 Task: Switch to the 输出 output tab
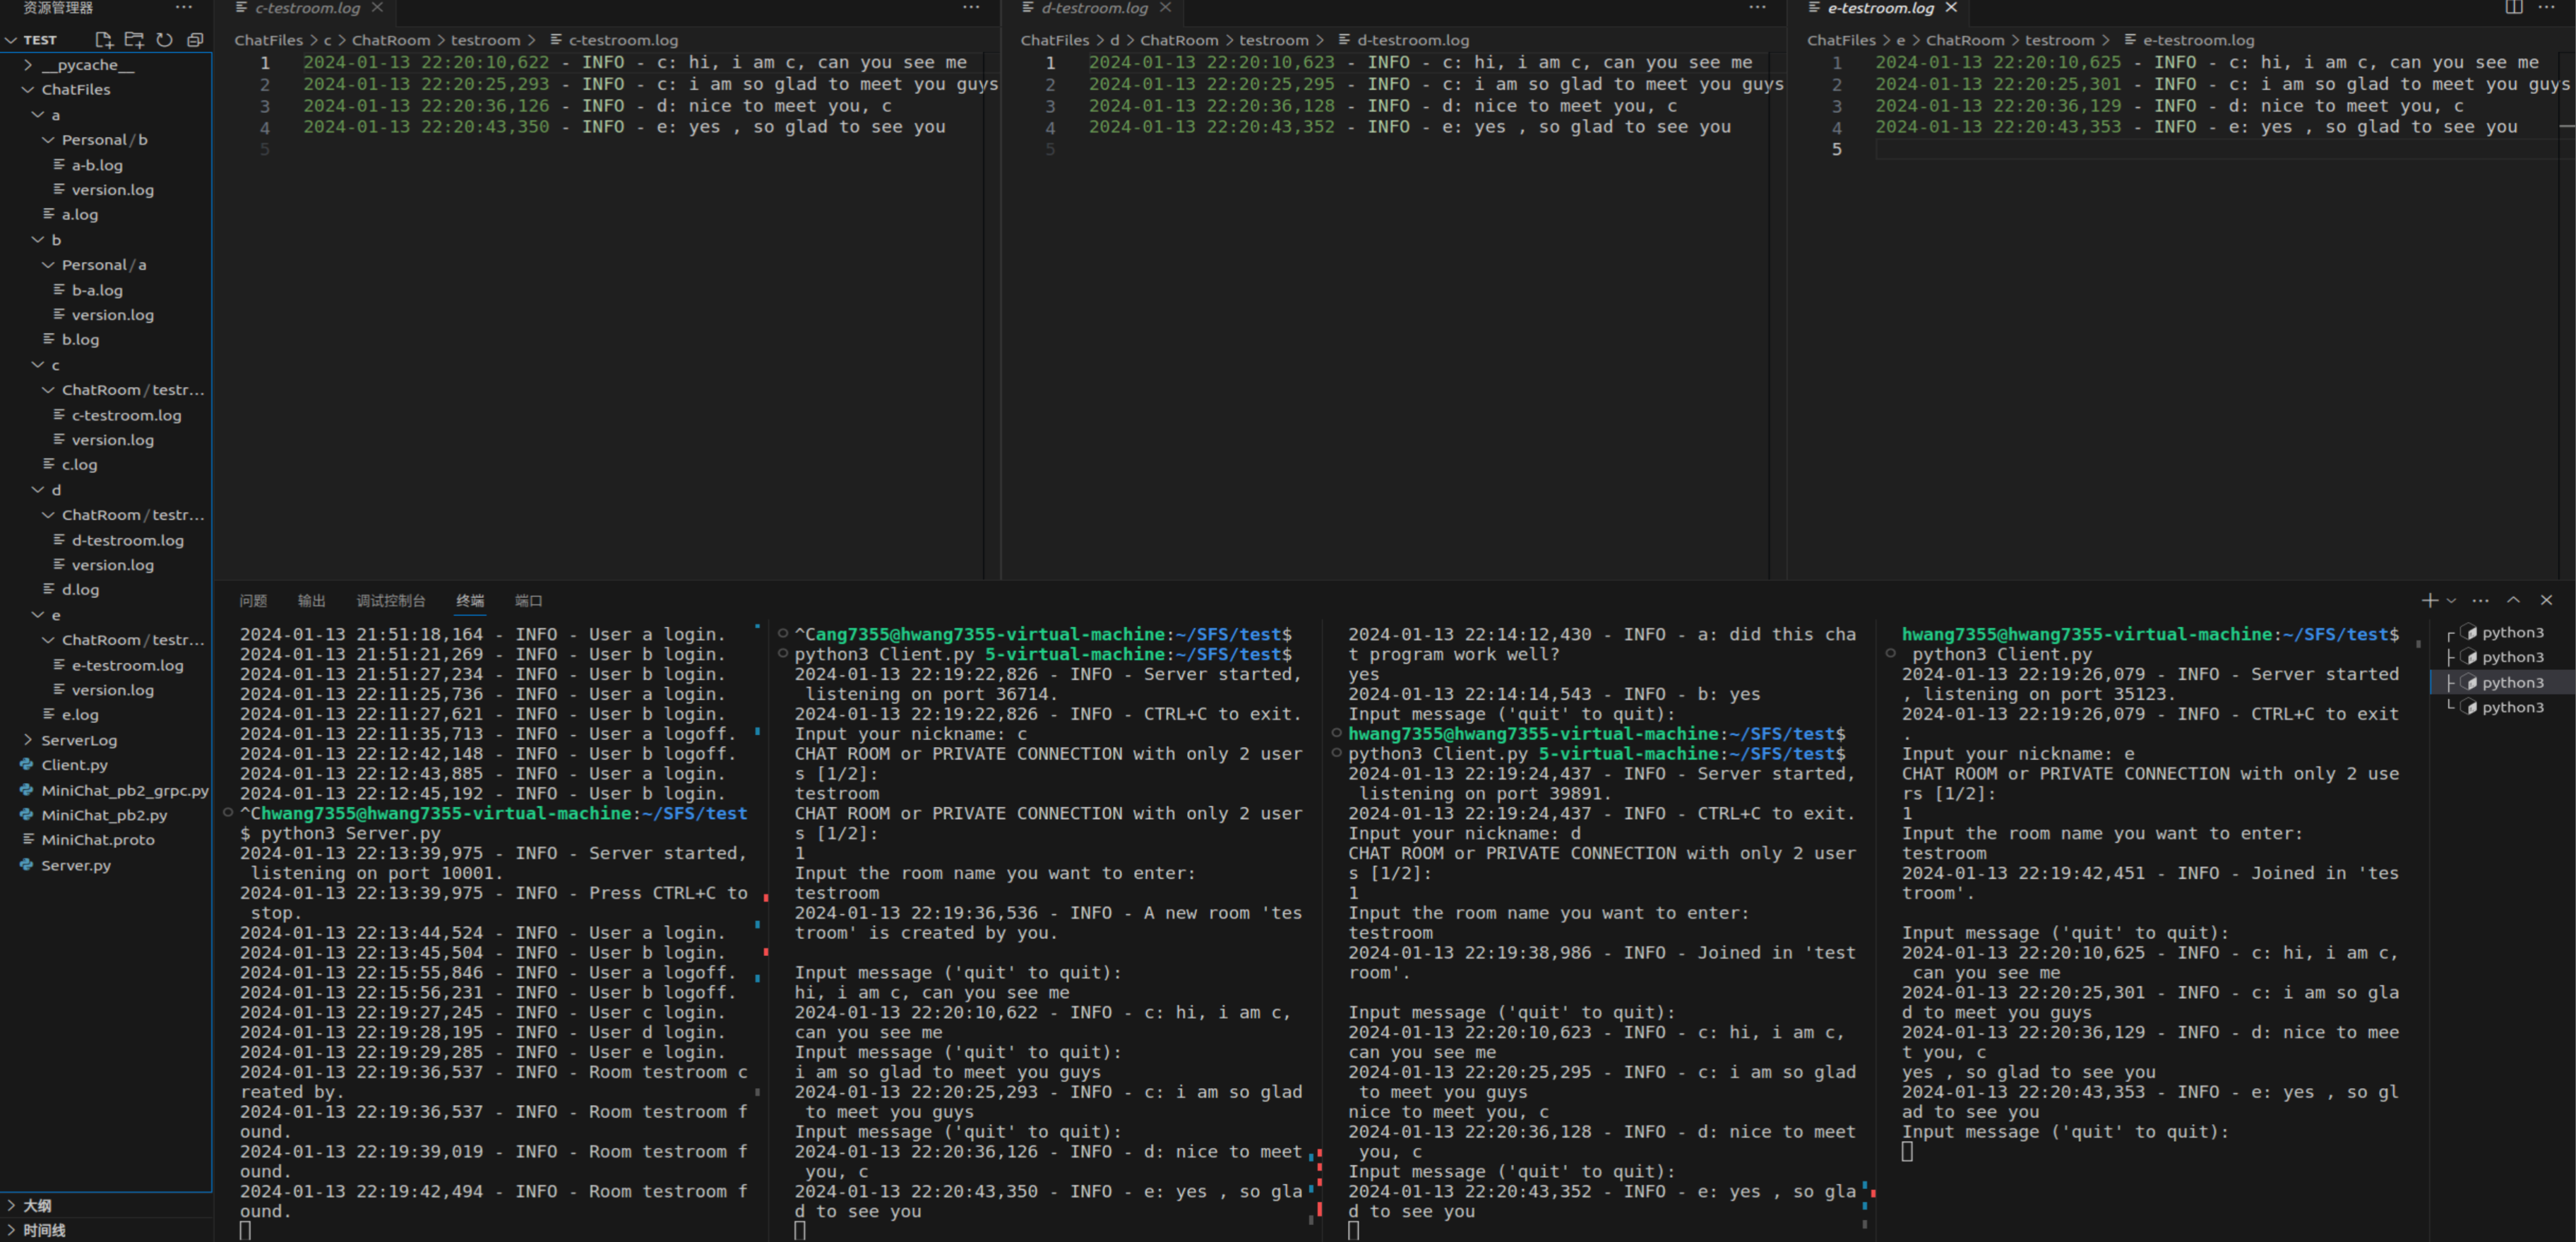pos(311,600)
